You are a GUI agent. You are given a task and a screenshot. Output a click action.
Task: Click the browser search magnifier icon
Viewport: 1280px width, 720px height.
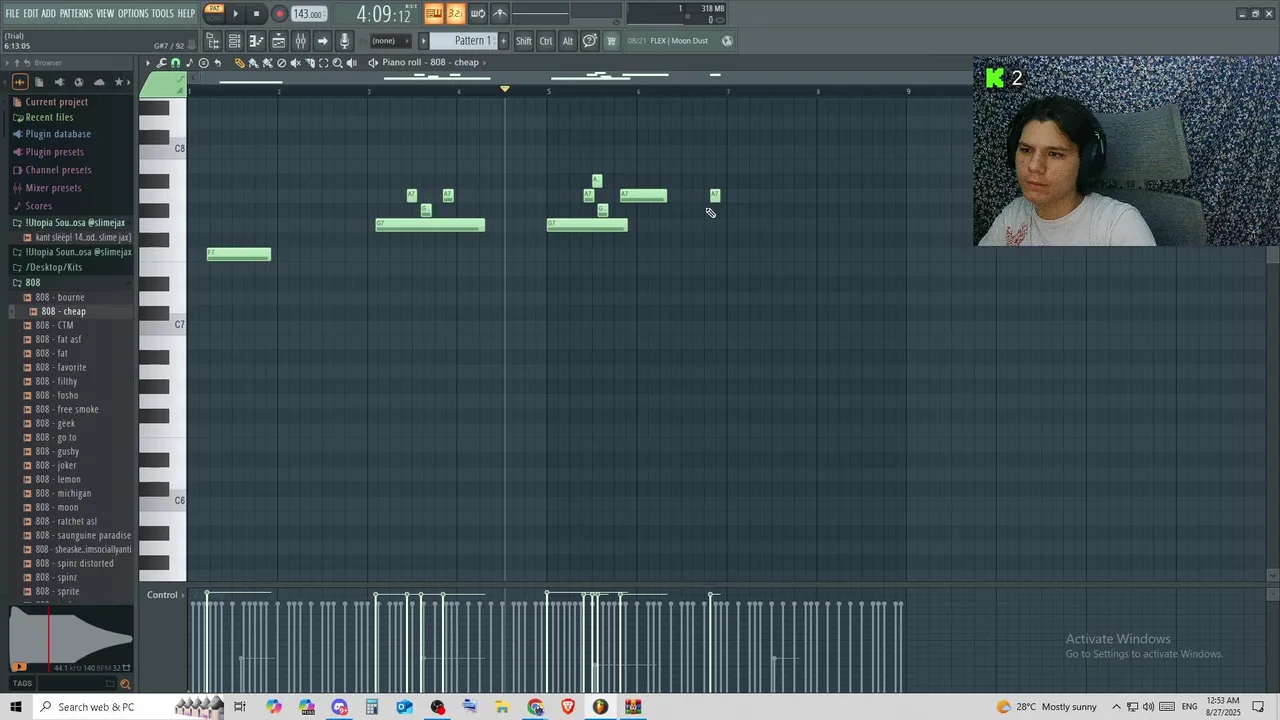pos(125,684)
